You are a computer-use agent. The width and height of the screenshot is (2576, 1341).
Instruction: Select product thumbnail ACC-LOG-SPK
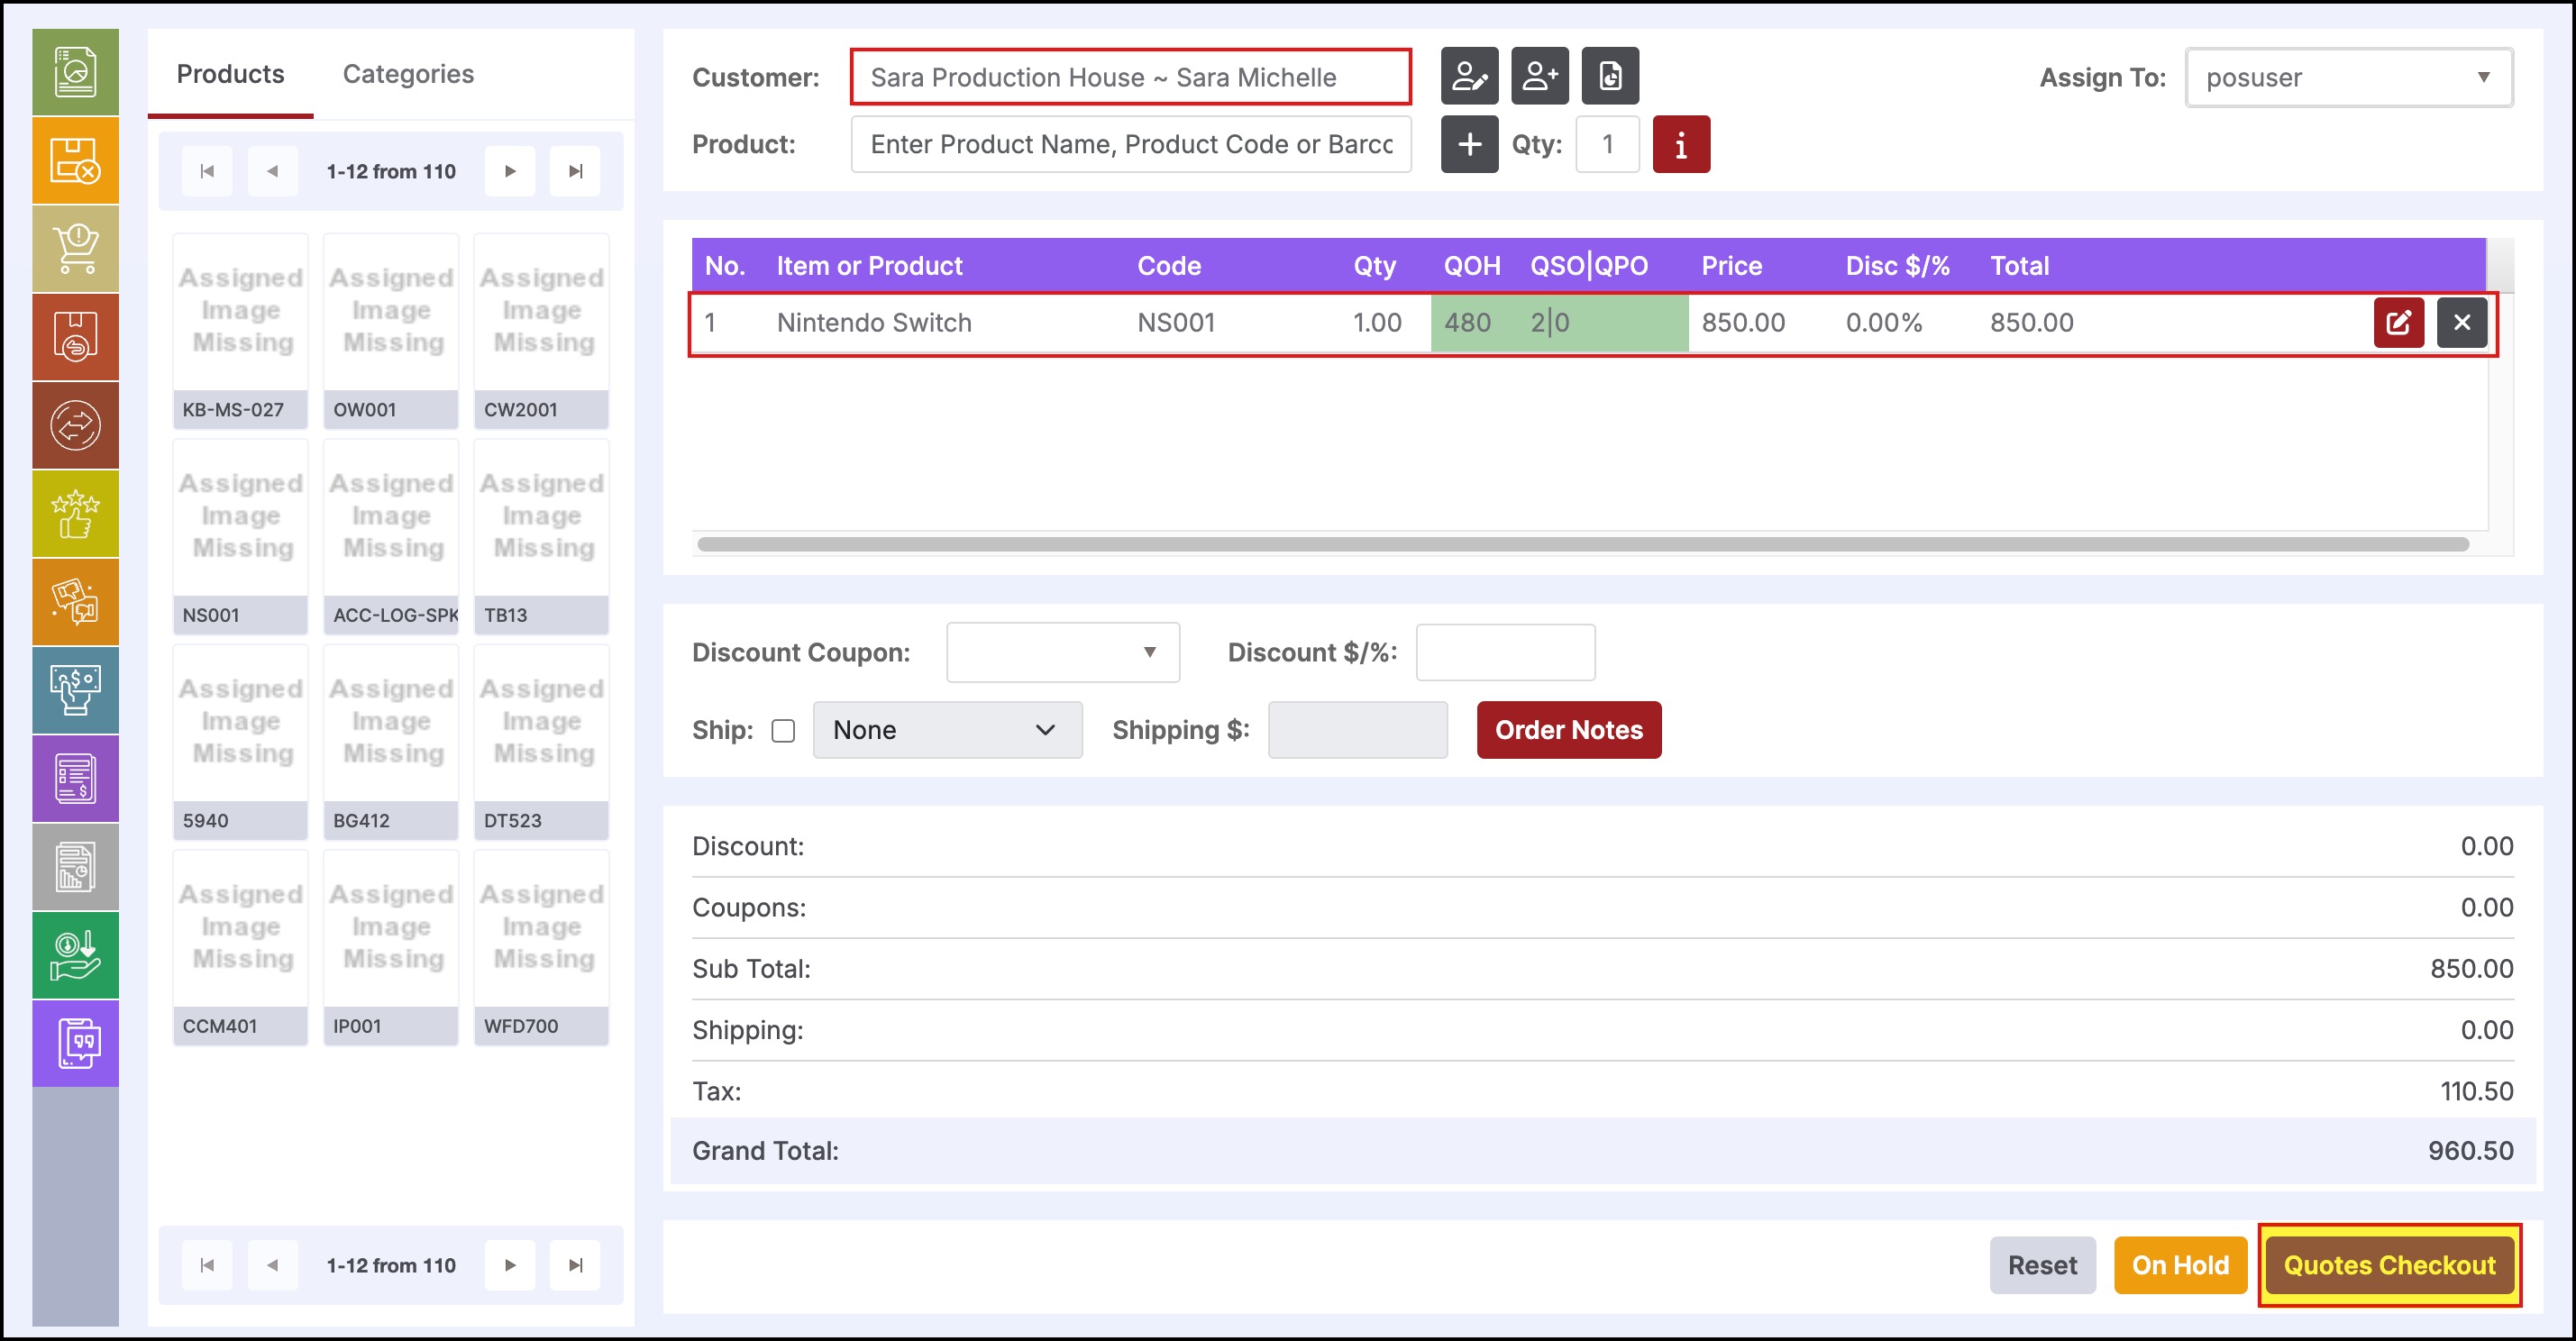tap(391, 537)
